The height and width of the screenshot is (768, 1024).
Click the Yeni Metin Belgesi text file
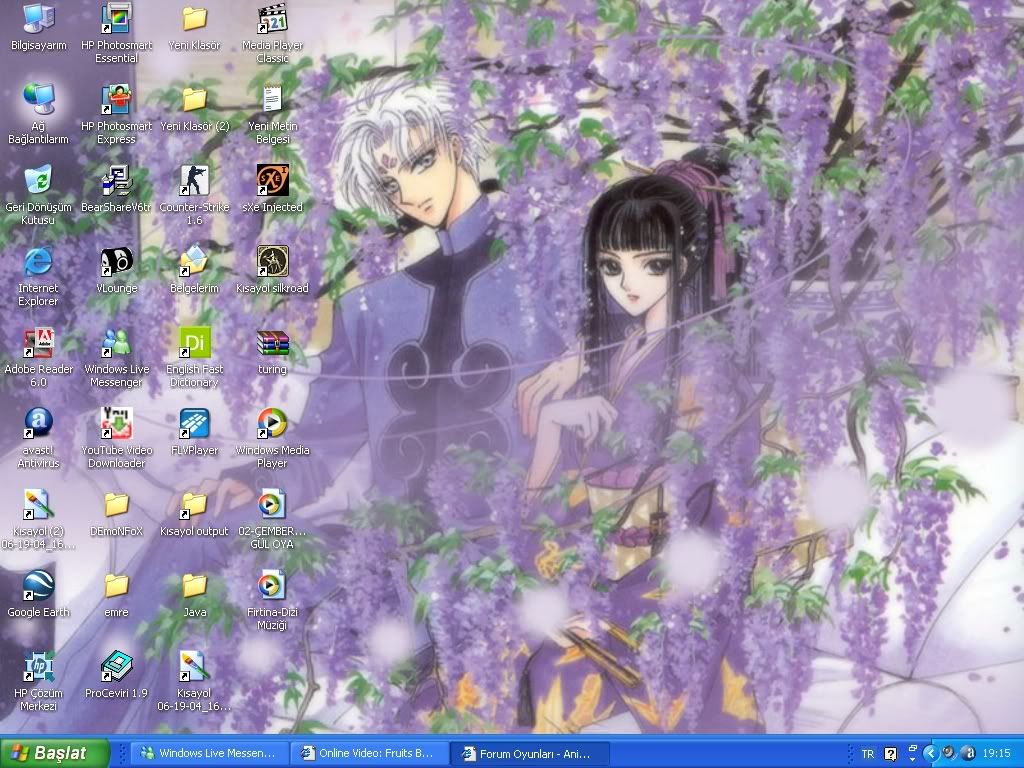point(272,114)
